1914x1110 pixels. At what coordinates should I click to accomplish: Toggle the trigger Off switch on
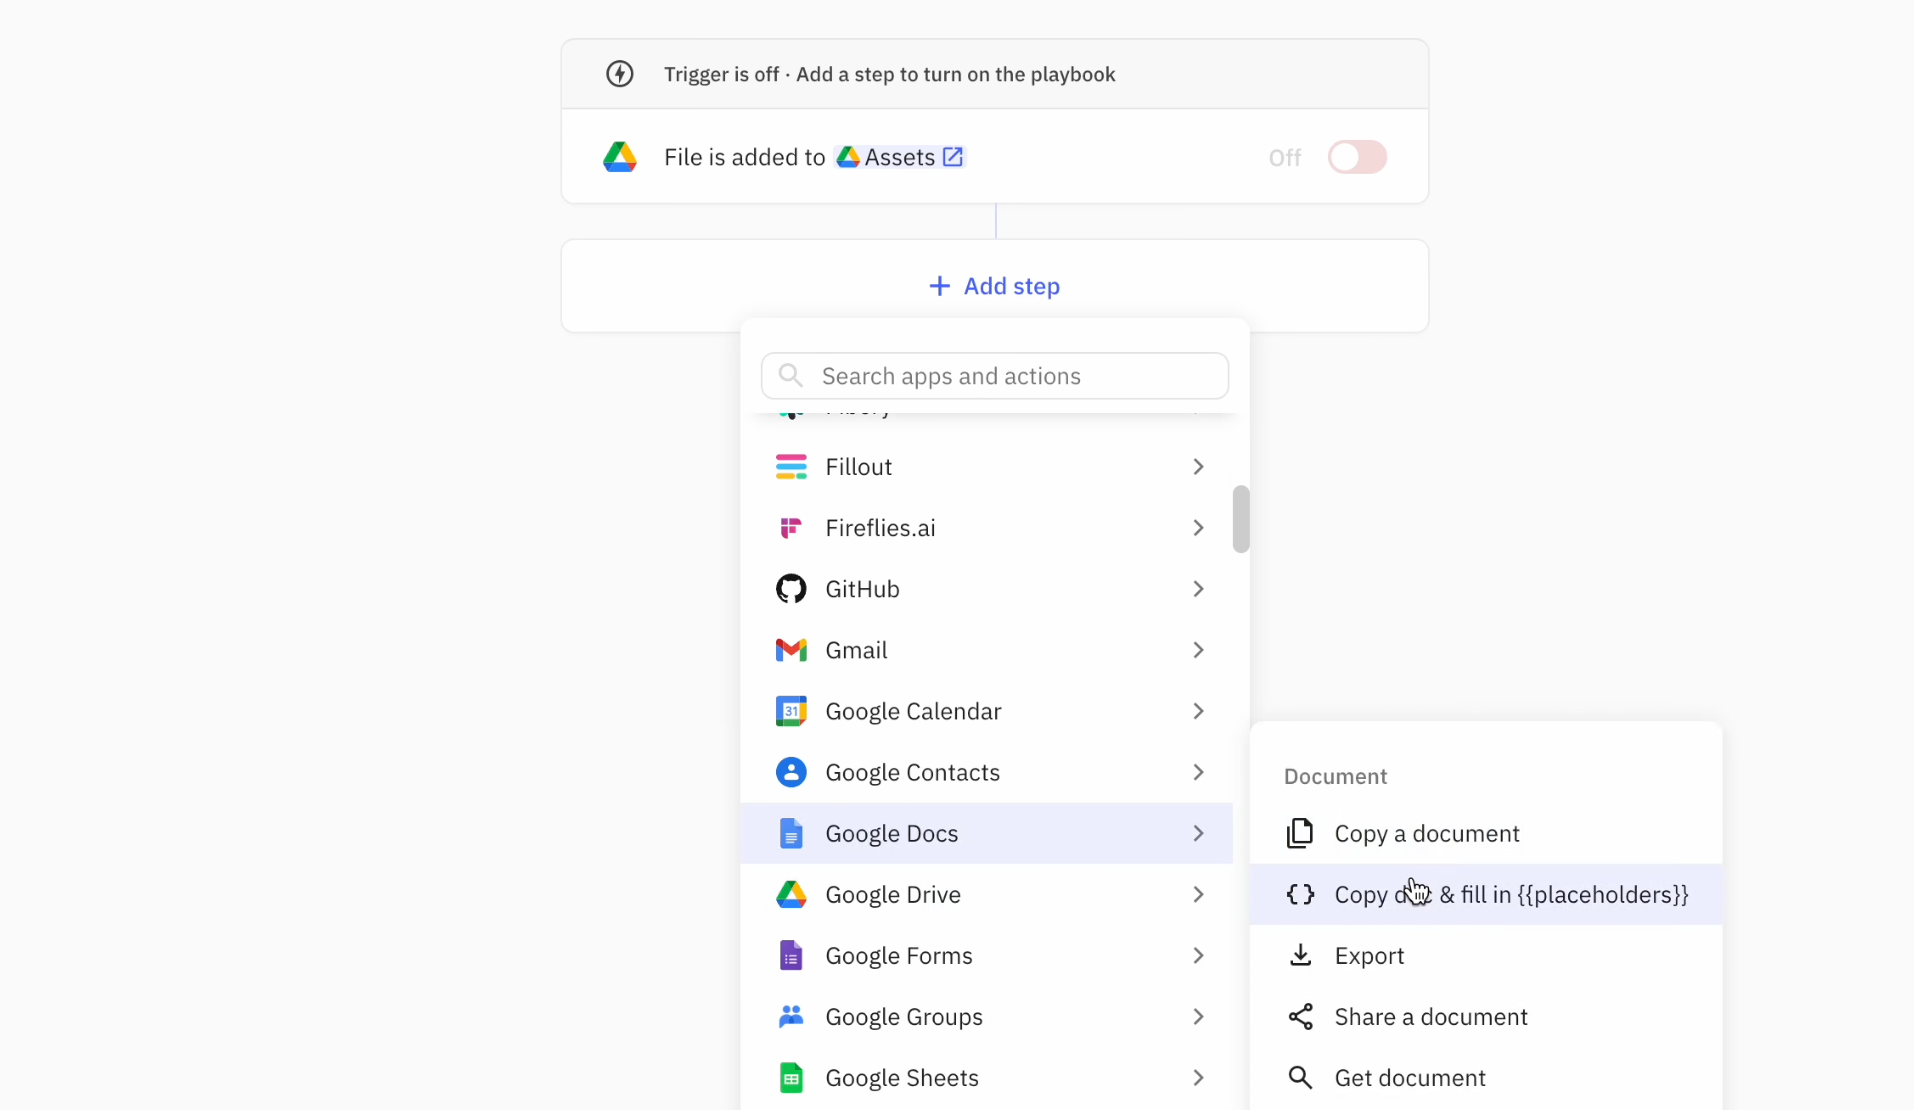coord(1357,157)
